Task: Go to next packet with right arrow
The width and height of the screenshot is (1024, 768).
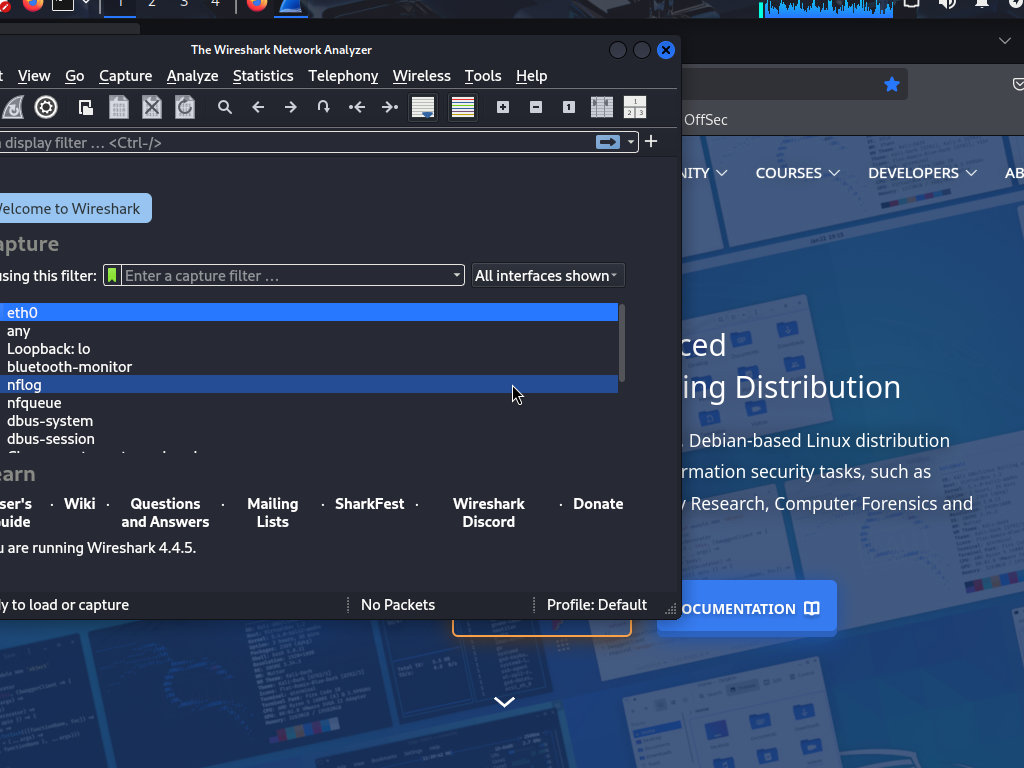Action: coord(291,108)
